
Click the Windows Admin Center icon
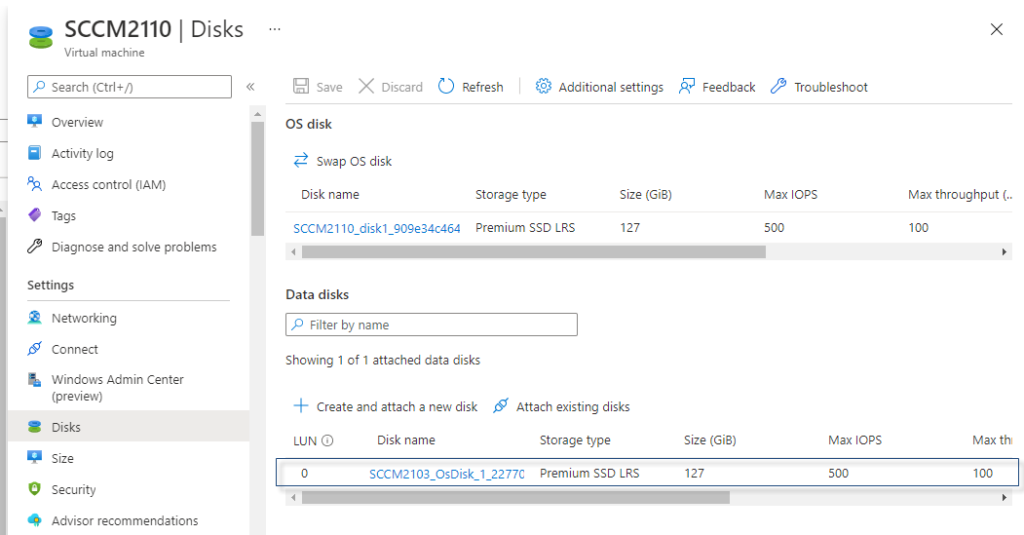pyautogui.click(x=35, y=379)
